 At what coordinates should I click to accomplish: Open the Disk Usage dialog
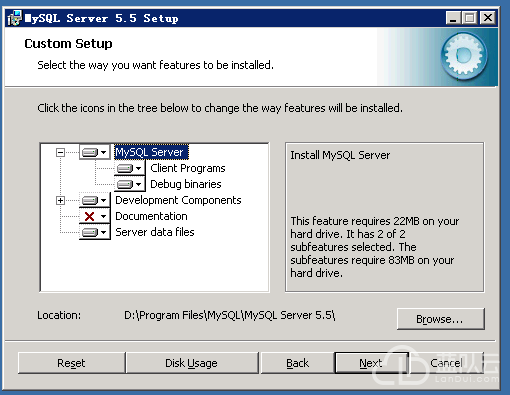(192, 363)
